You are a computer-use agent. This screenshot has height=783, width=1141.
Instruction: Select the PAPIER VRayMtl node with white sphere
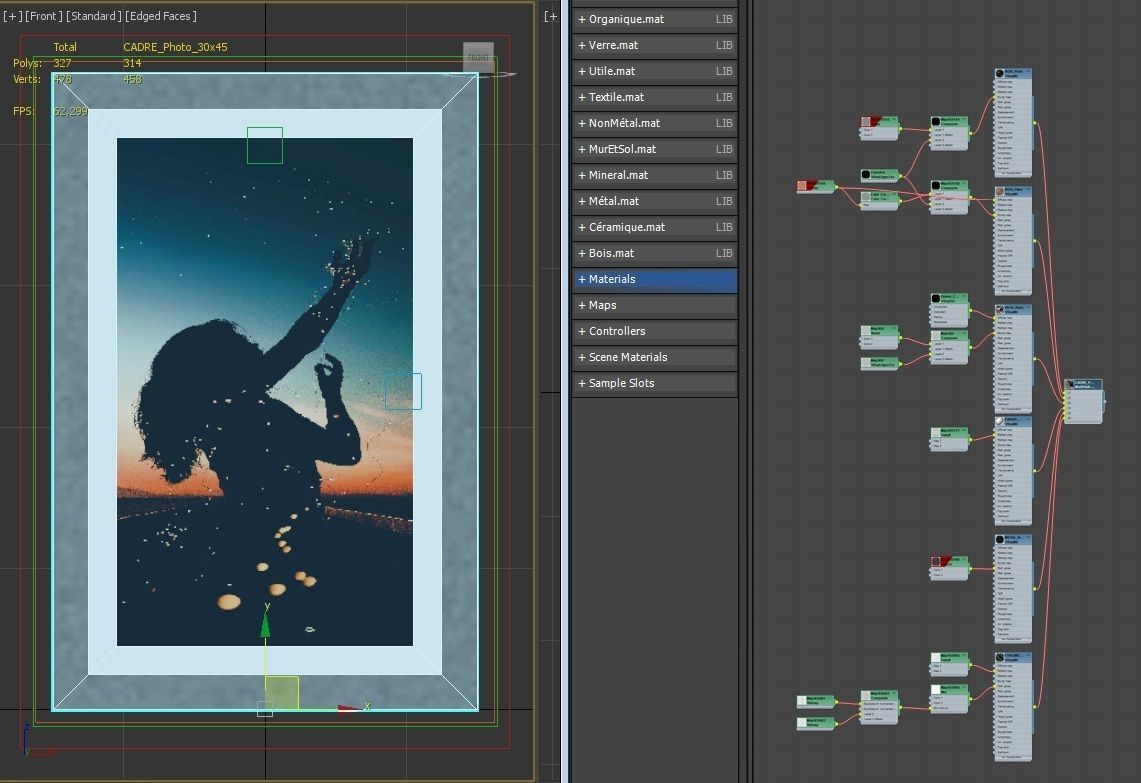1013,470
